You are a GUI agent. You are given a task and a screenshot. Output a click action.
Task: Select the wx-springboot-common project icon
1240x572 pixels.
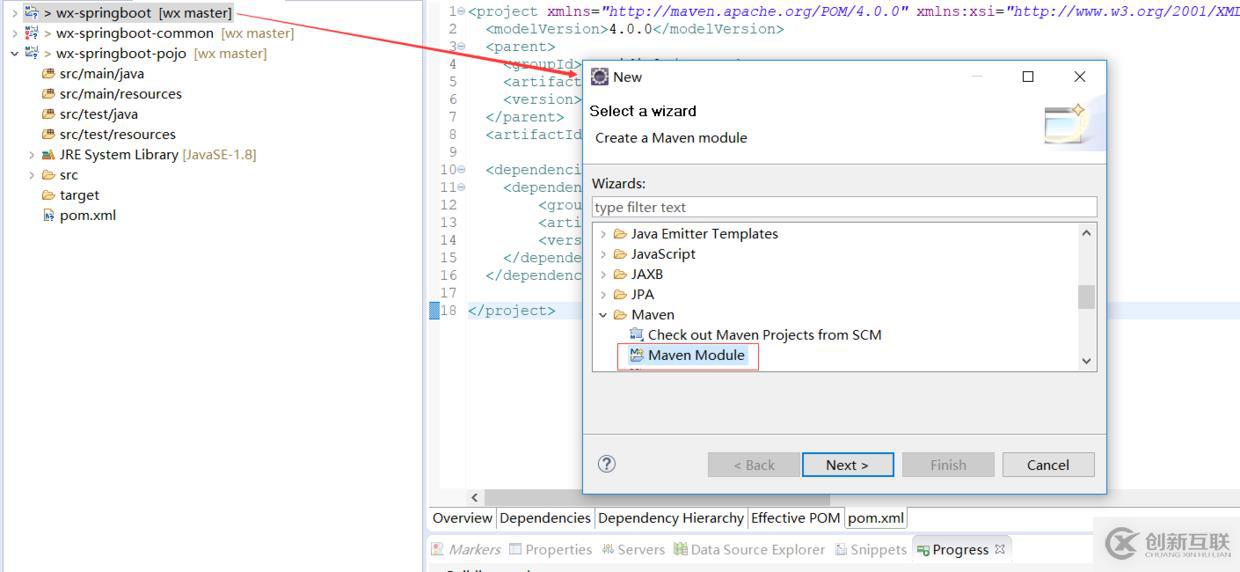pos(31,33)
